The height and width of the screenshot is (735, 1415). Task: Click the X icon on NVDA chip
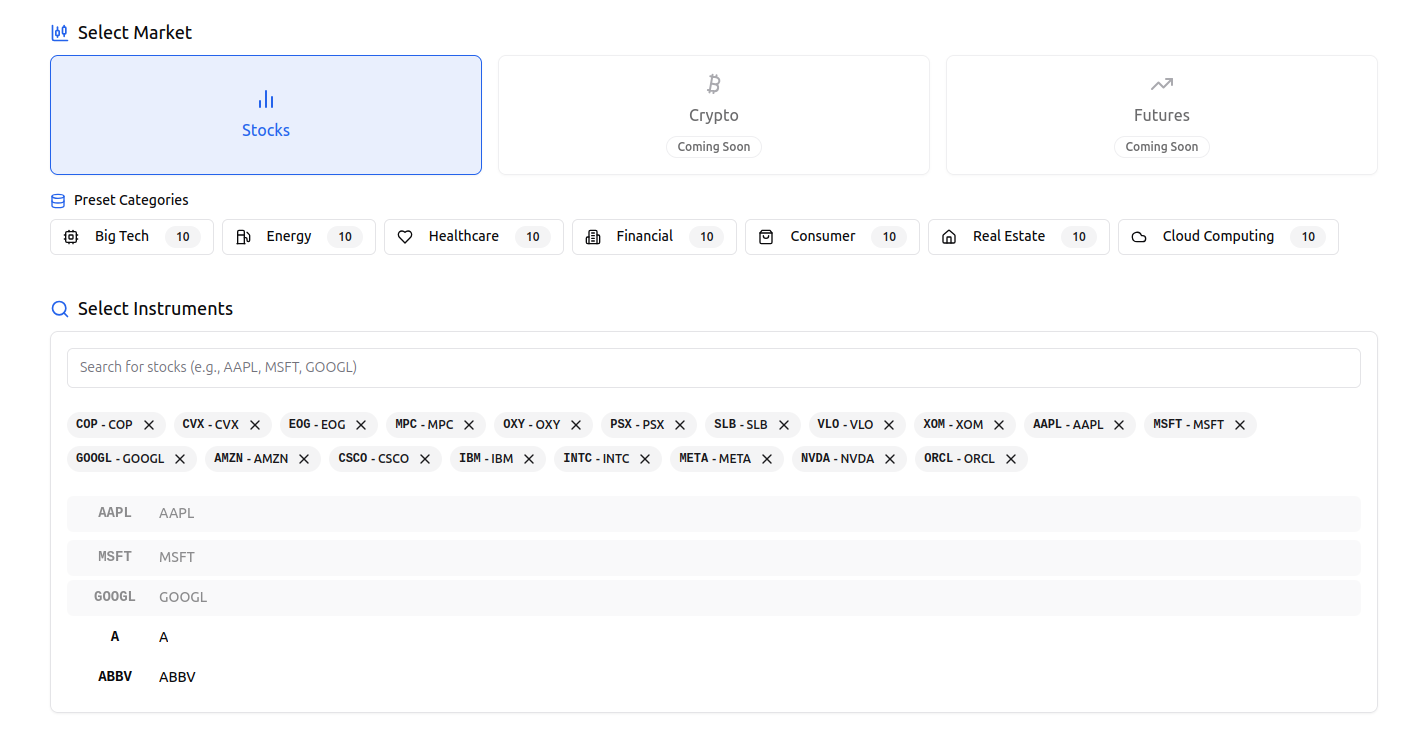[x=890, y=459]
